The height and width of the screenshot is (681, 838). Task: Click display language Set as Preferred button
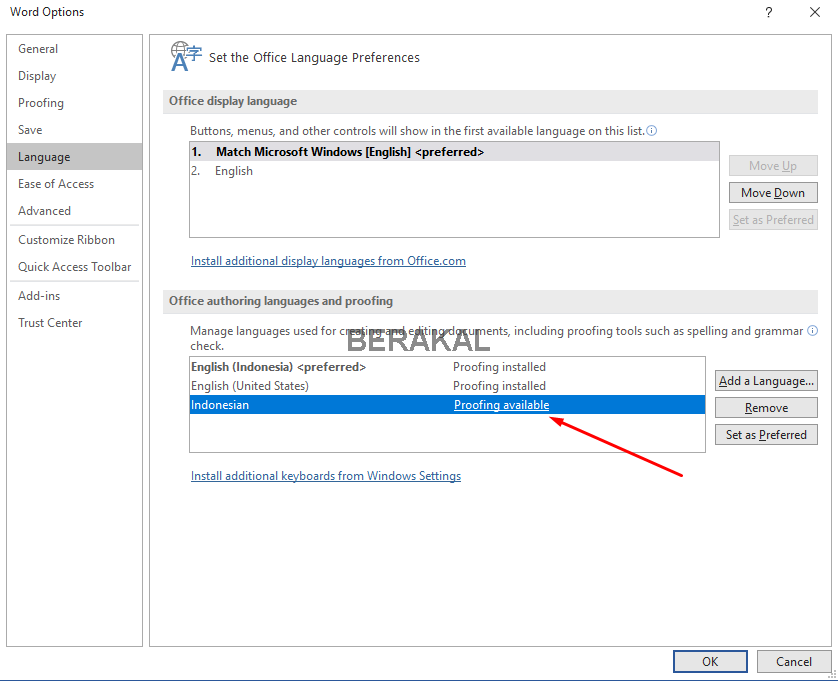[x=773, y=220]
